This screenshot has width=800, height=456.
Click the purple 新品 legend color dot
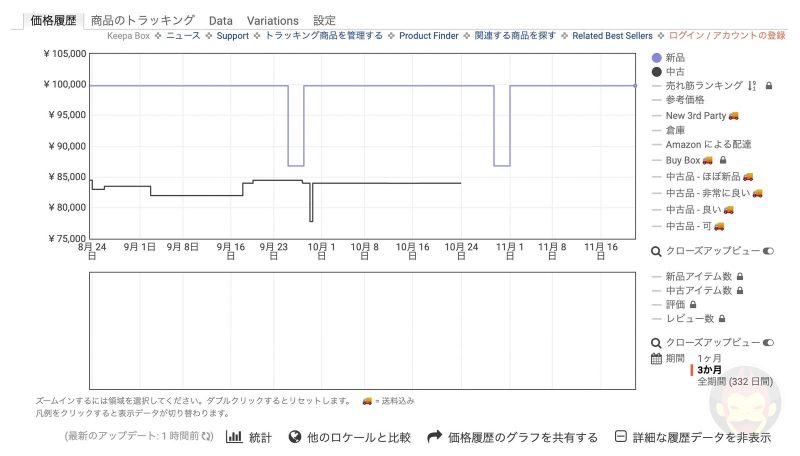tap(657, 58)
